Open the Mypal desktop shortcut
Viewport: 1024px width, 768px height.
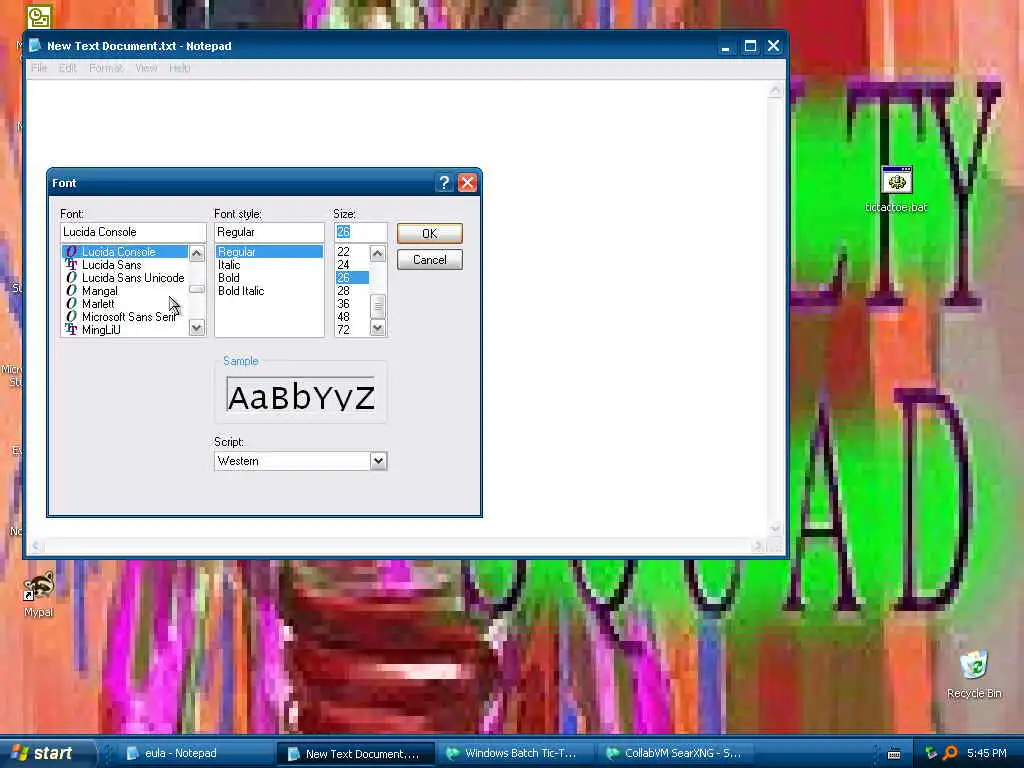click(39, 594)
